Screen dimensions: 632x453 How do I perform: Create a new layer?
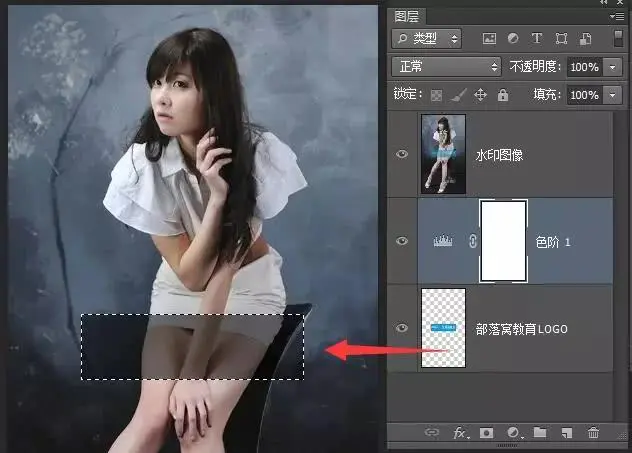567,433
